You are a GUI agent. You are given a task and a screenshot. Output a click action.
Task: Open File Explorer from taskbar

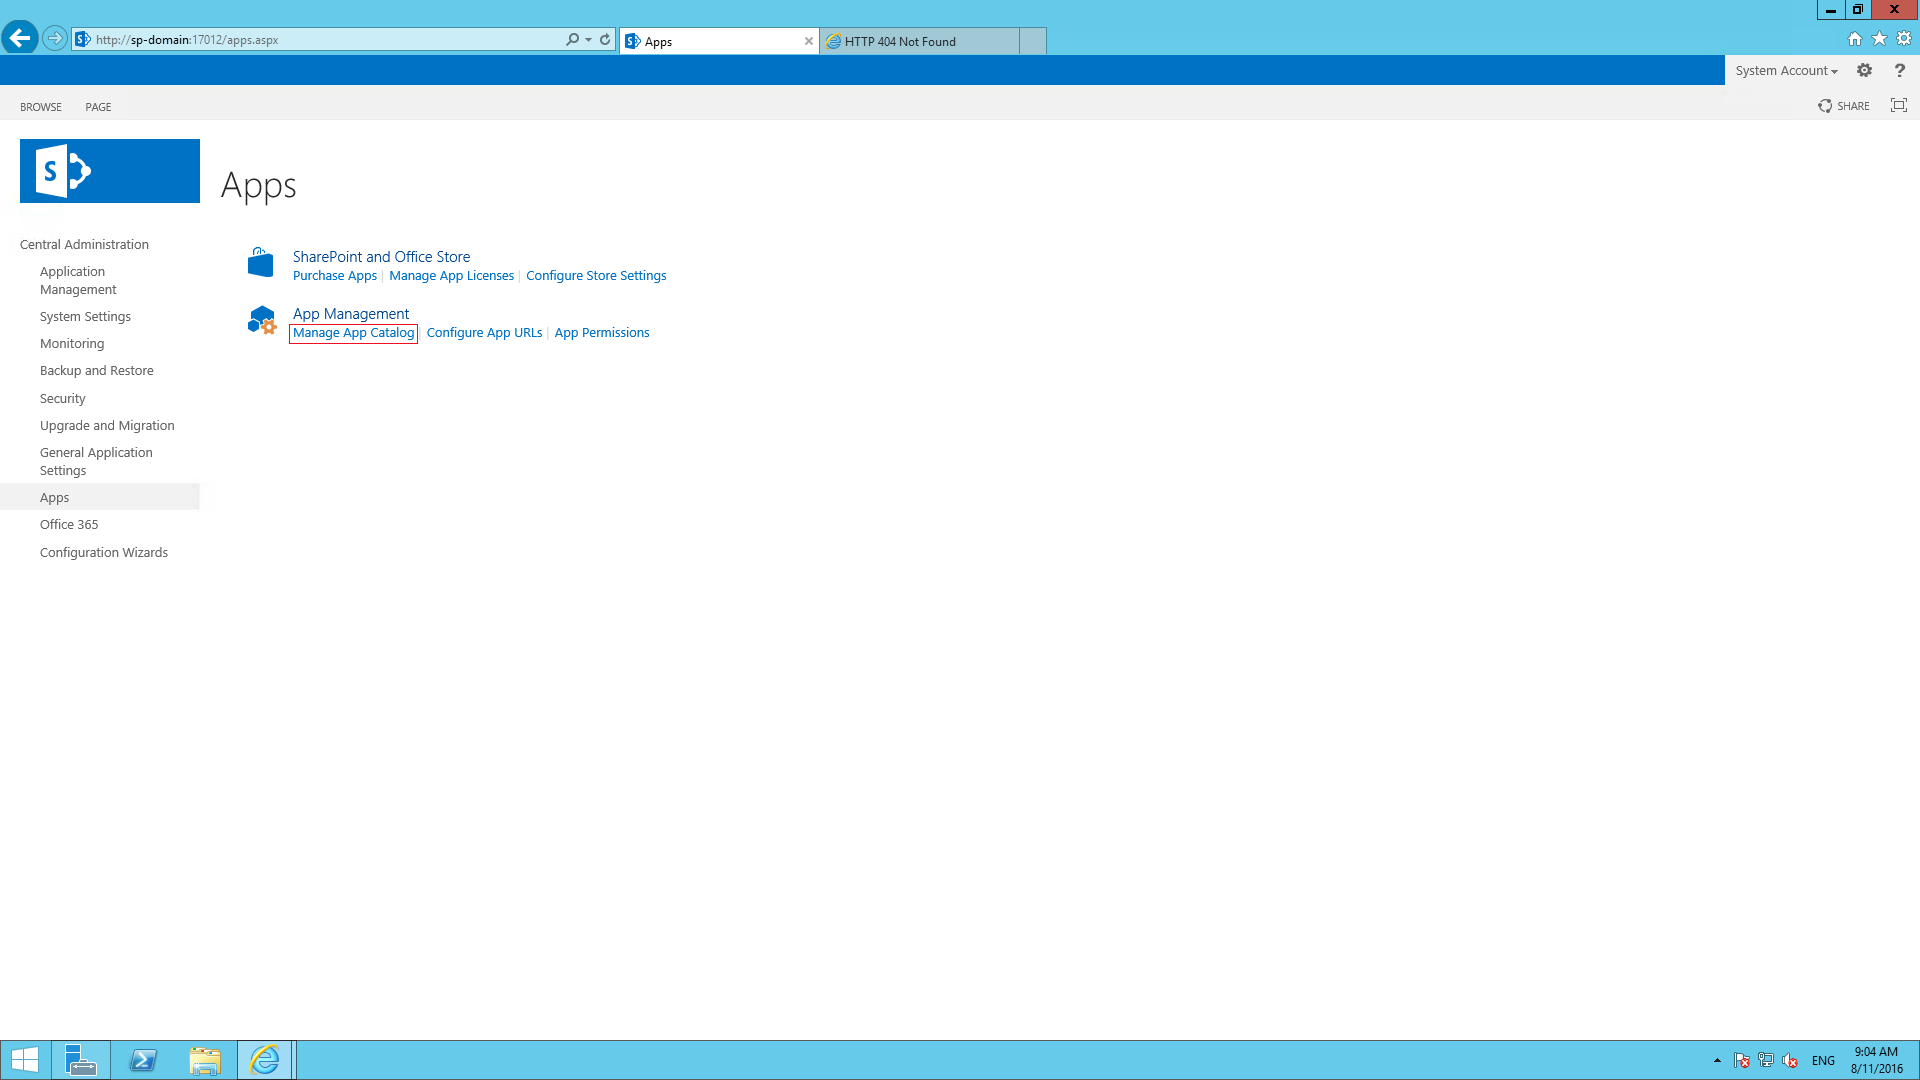[205, 1060]
